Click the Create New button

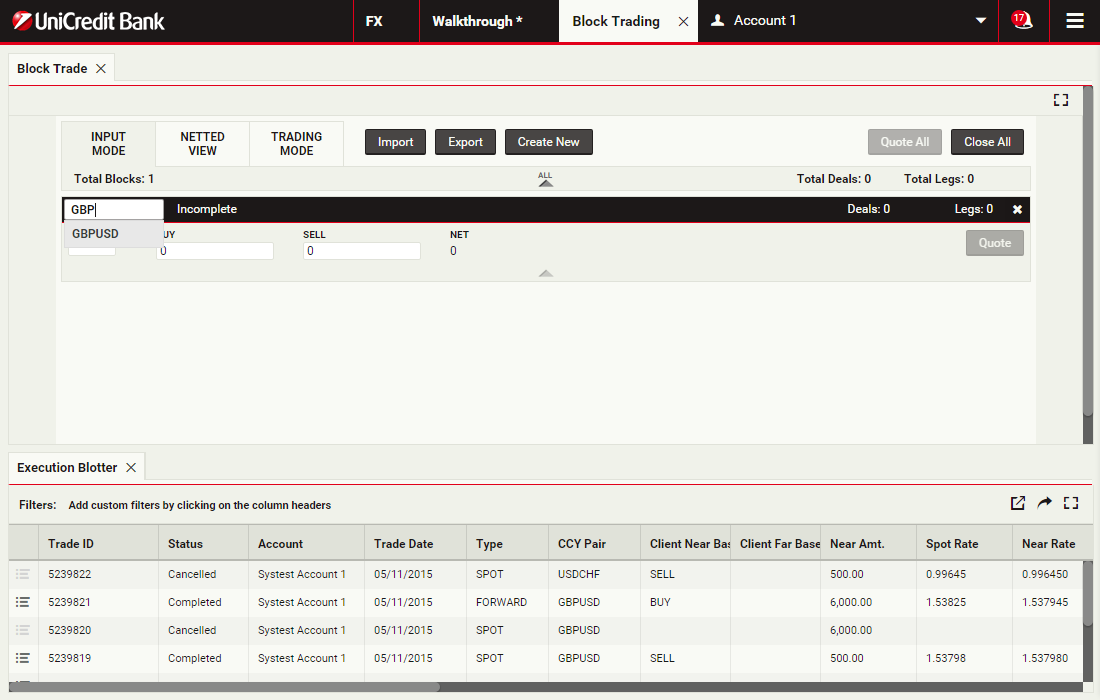tap(548, 142)
